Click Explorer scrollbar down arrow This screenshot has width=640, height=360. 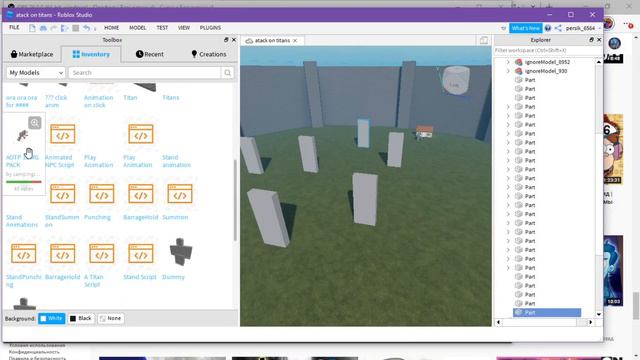coord(599,314)
